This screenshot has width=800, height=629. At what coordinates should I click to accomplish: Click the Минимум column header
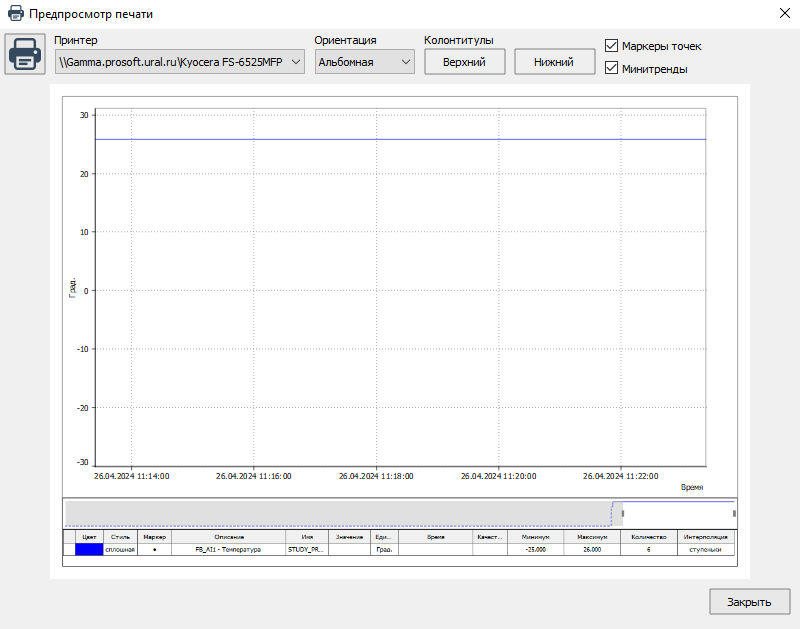pos(535,537)
